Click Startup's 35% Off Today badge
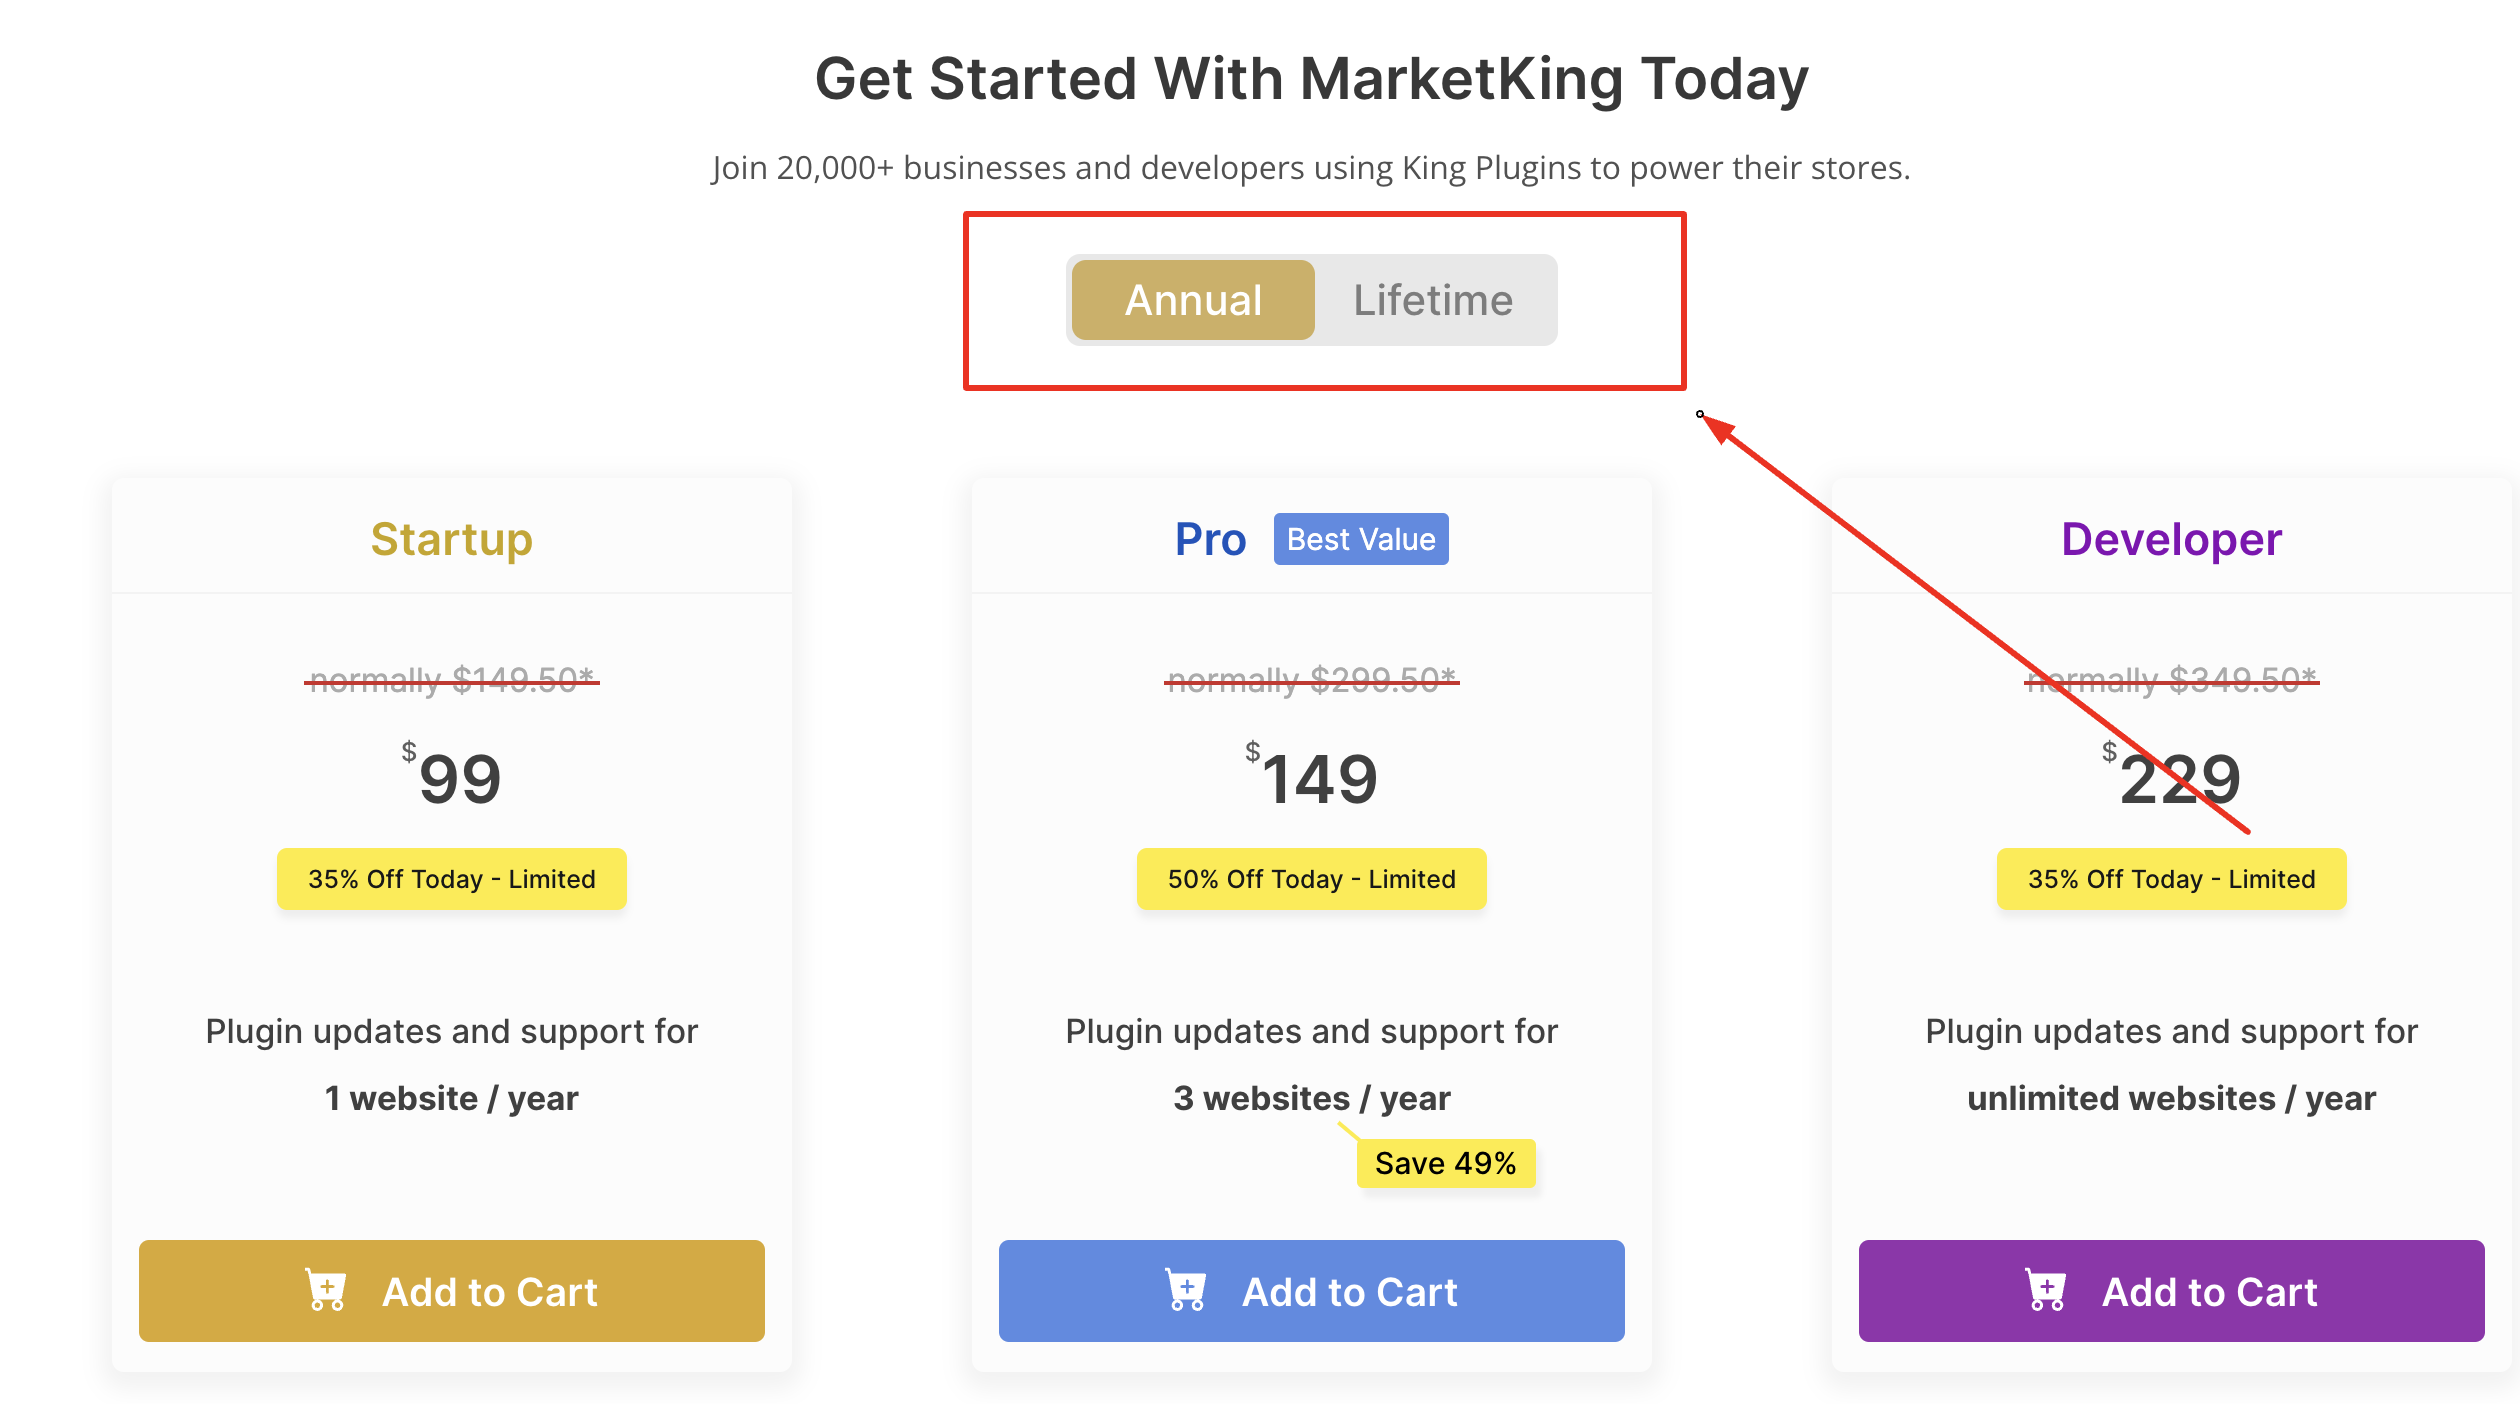This screenshot has width=2520, height=1404. (x=452, y=879)
